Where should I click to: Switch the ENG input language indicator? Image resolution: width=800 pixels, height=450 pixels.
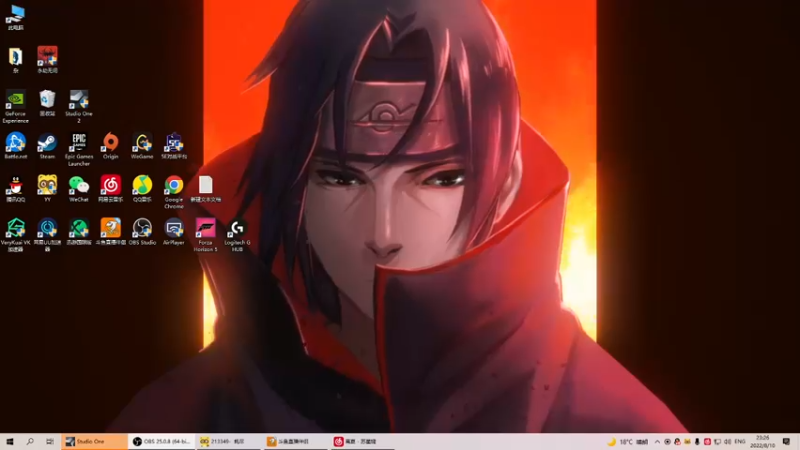(x=740, y=441)
